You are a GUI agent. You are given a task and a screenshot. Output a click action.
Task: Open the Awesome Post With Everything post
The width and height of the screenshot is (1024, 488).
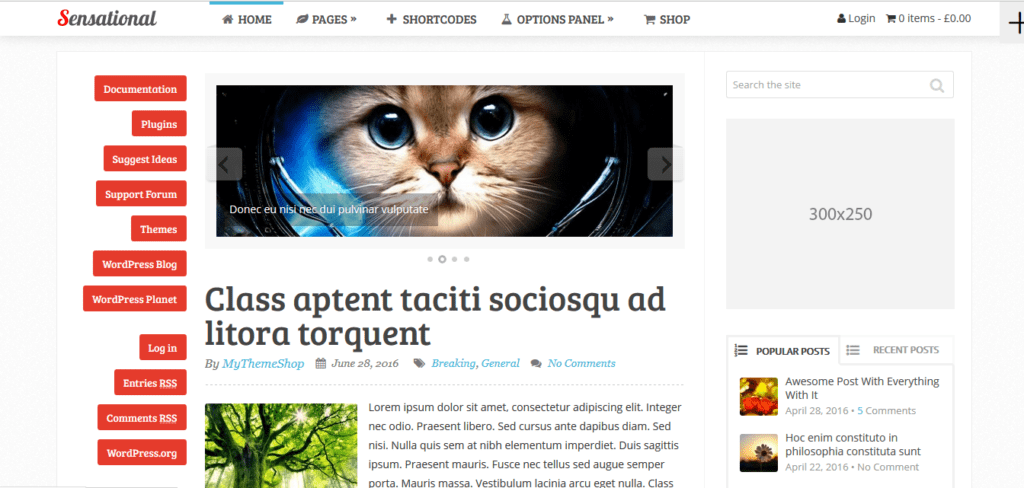[862, 388]
